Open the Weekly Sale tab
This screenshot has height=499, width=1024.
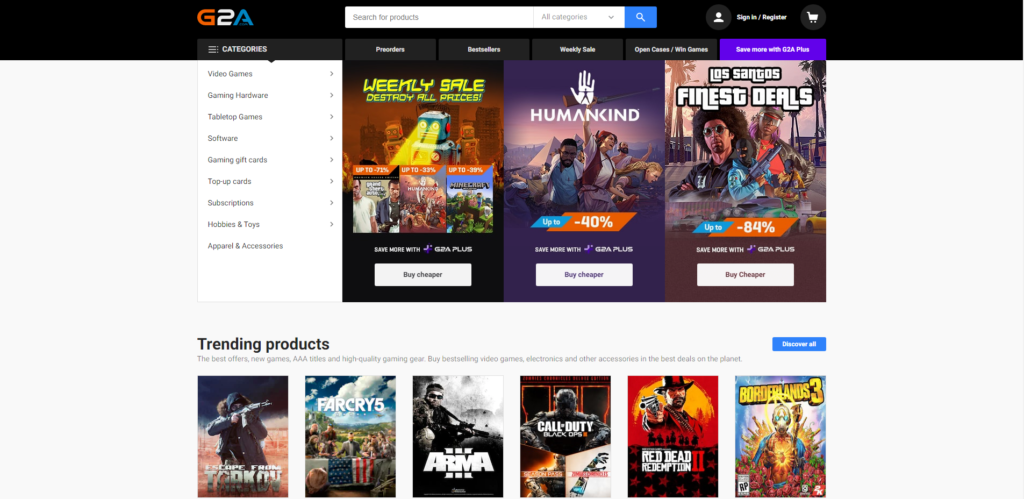click(x=577, y=49)
